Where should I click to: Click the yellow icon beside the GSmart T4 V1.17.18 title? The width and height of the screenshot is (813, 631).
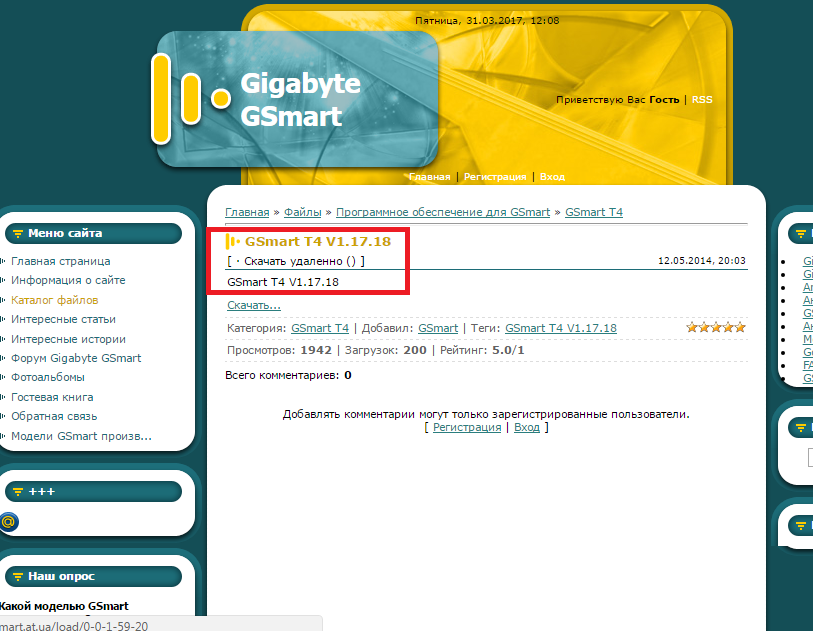tap(233, 241)
